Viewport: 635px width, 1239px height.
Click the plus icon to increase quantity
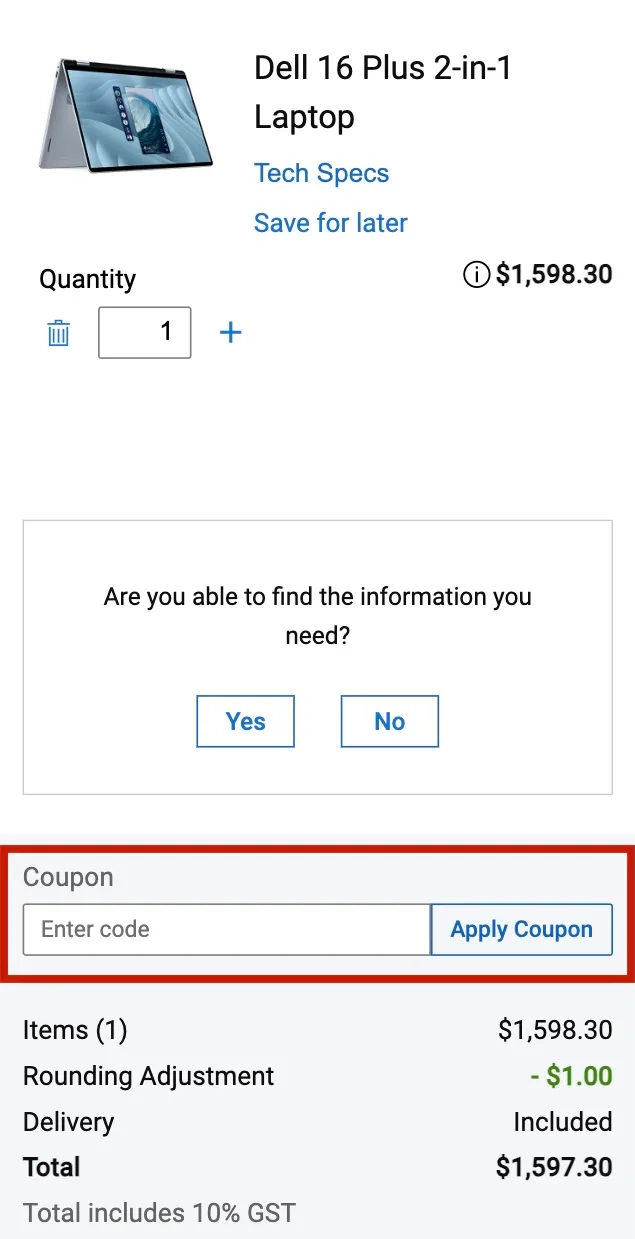click(x=230, y=332)
